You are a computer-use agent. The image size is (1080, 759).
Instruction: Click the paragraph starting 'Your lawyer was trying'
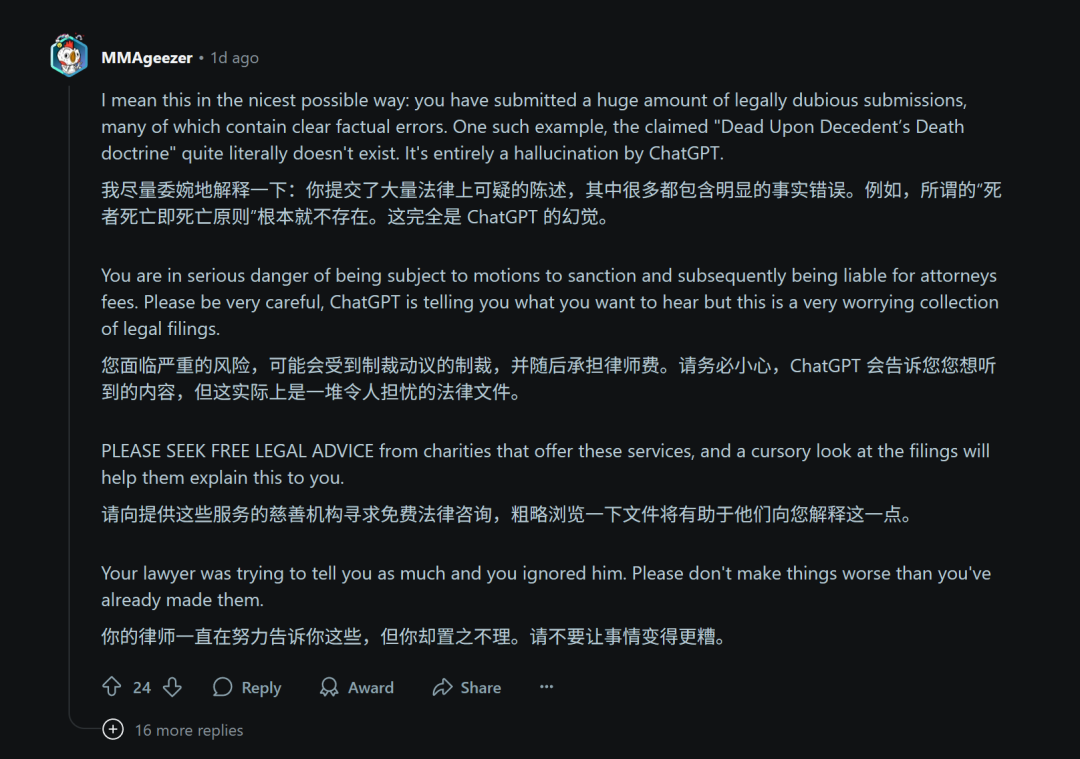coord(546,586)
